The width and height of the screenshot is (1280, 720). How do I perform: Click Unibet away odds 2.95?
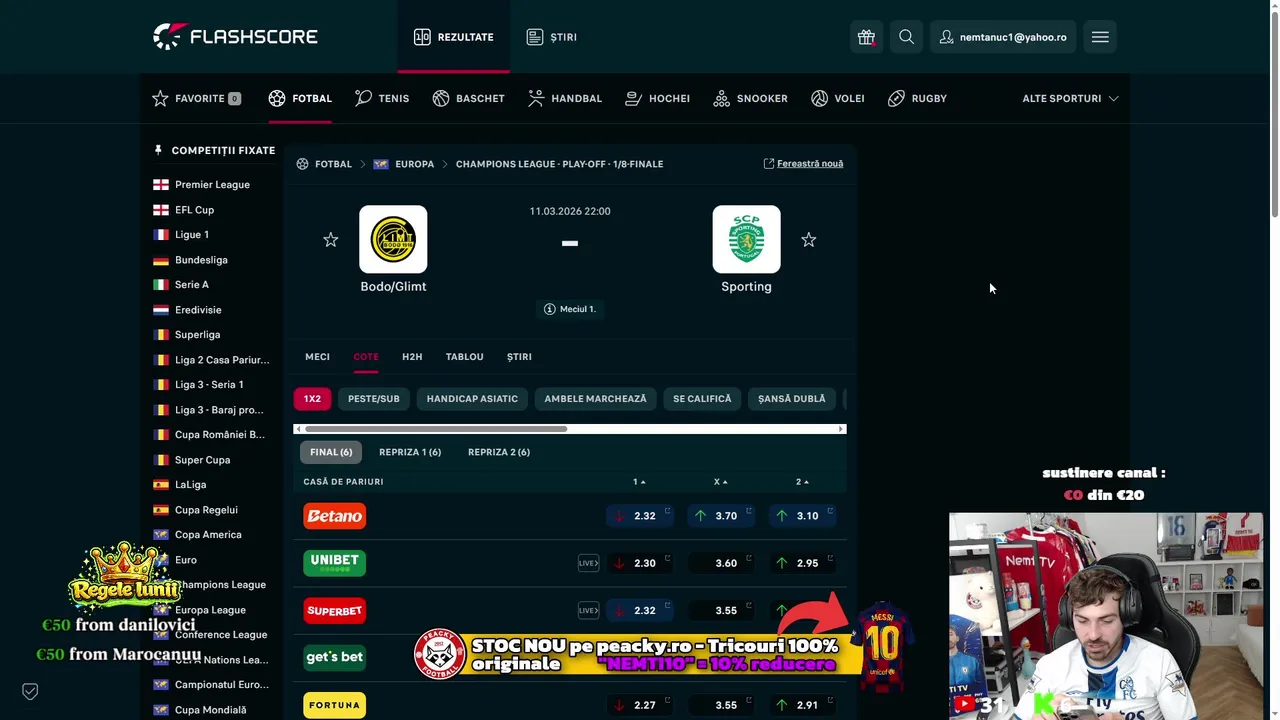point(802,563)
